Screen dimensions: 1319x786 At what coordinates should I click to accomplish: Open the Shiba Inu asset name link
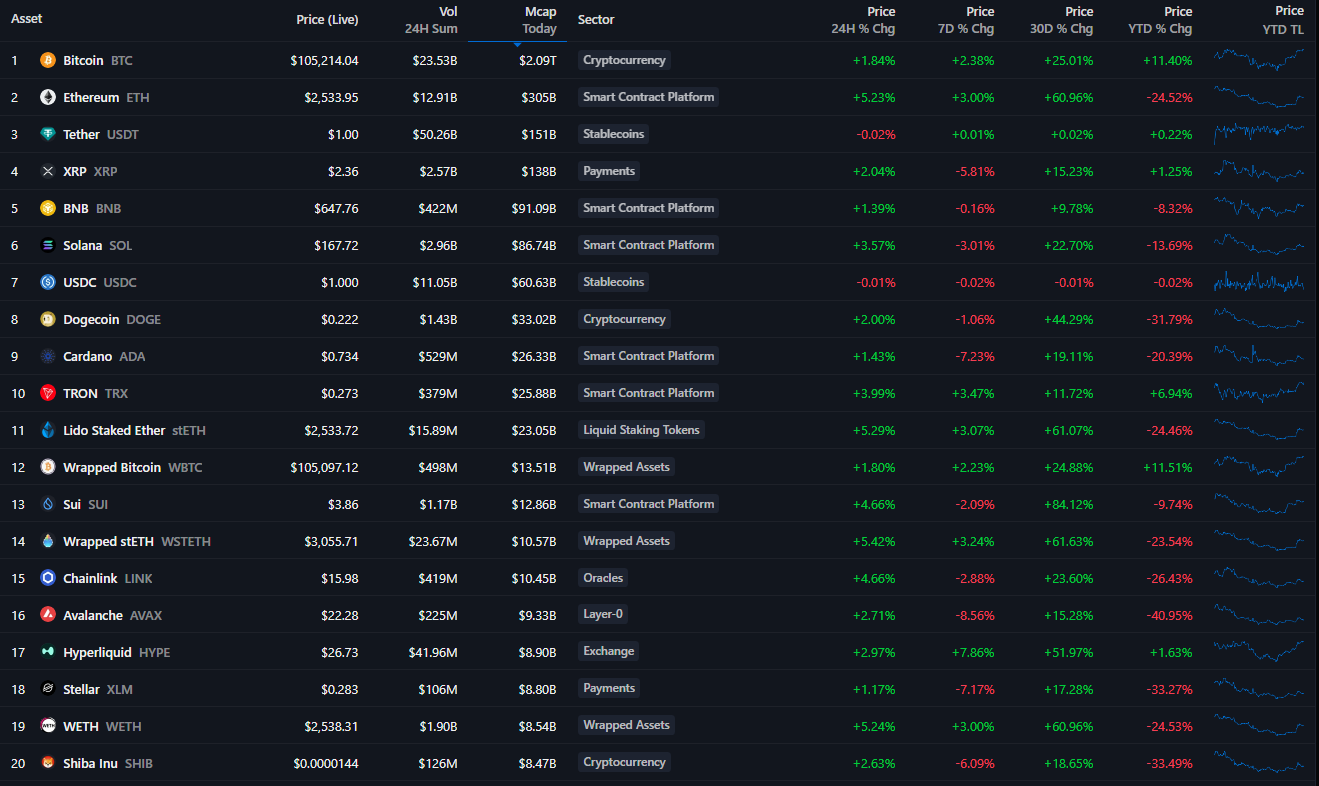[90, 763]
